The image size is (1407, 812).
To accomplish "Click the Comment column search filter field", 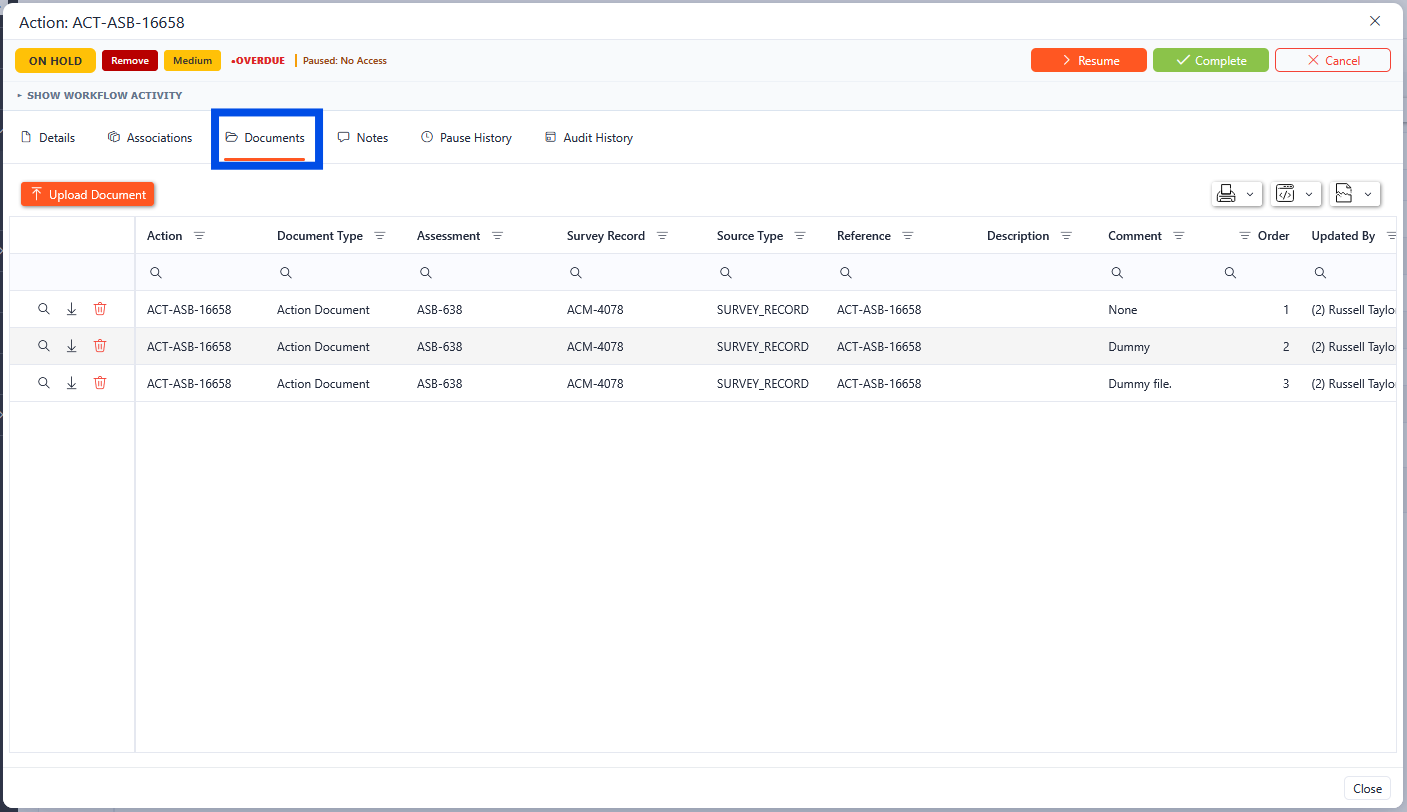I will click(x=1160, y=273).
